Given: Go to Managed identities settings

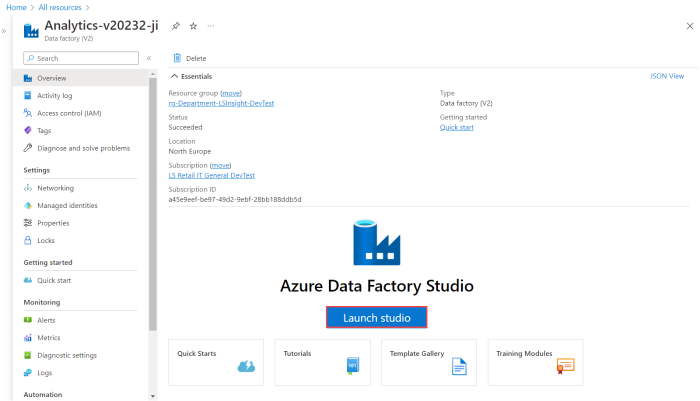Looking at the screenshot, I should pos(67,205).
